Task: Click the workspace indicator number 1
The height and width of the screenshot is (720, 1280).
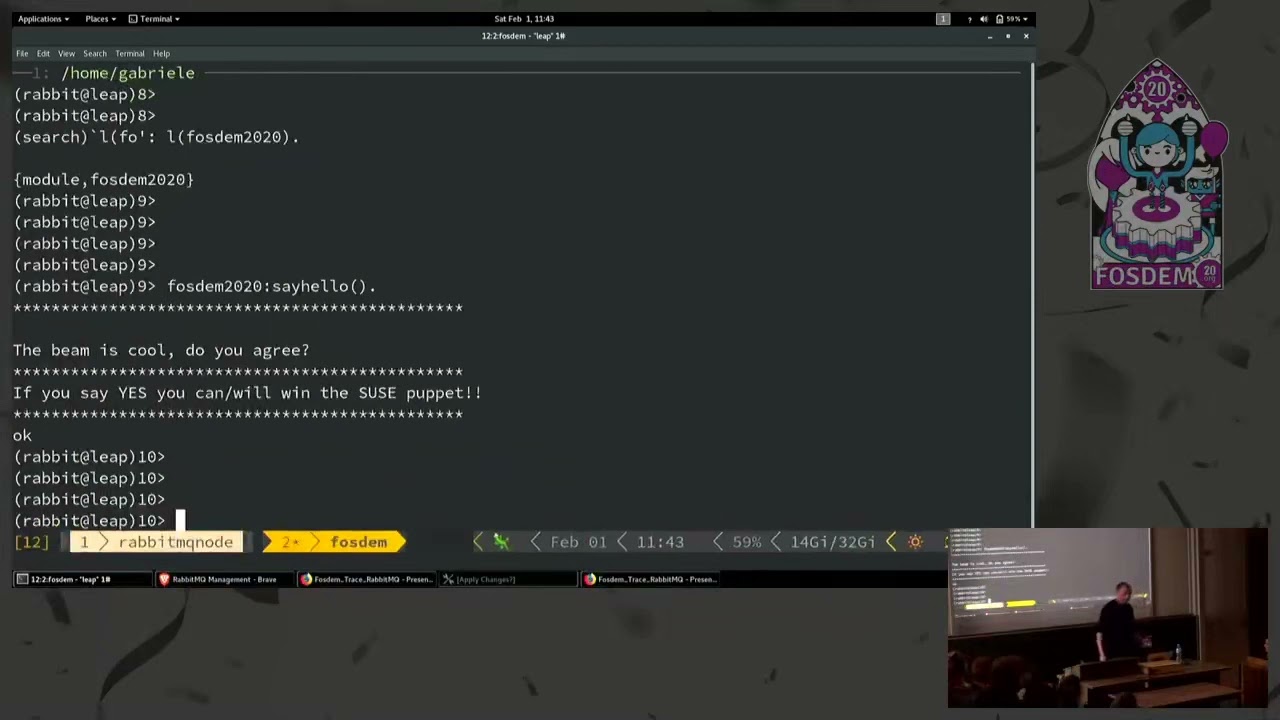Action: click(x=943, y=19)
